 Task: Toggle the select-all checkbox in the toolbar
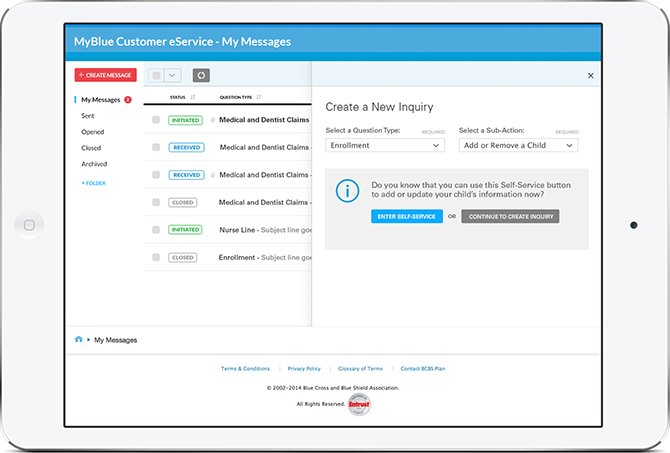pyautogui.click(x=156, y=75)
